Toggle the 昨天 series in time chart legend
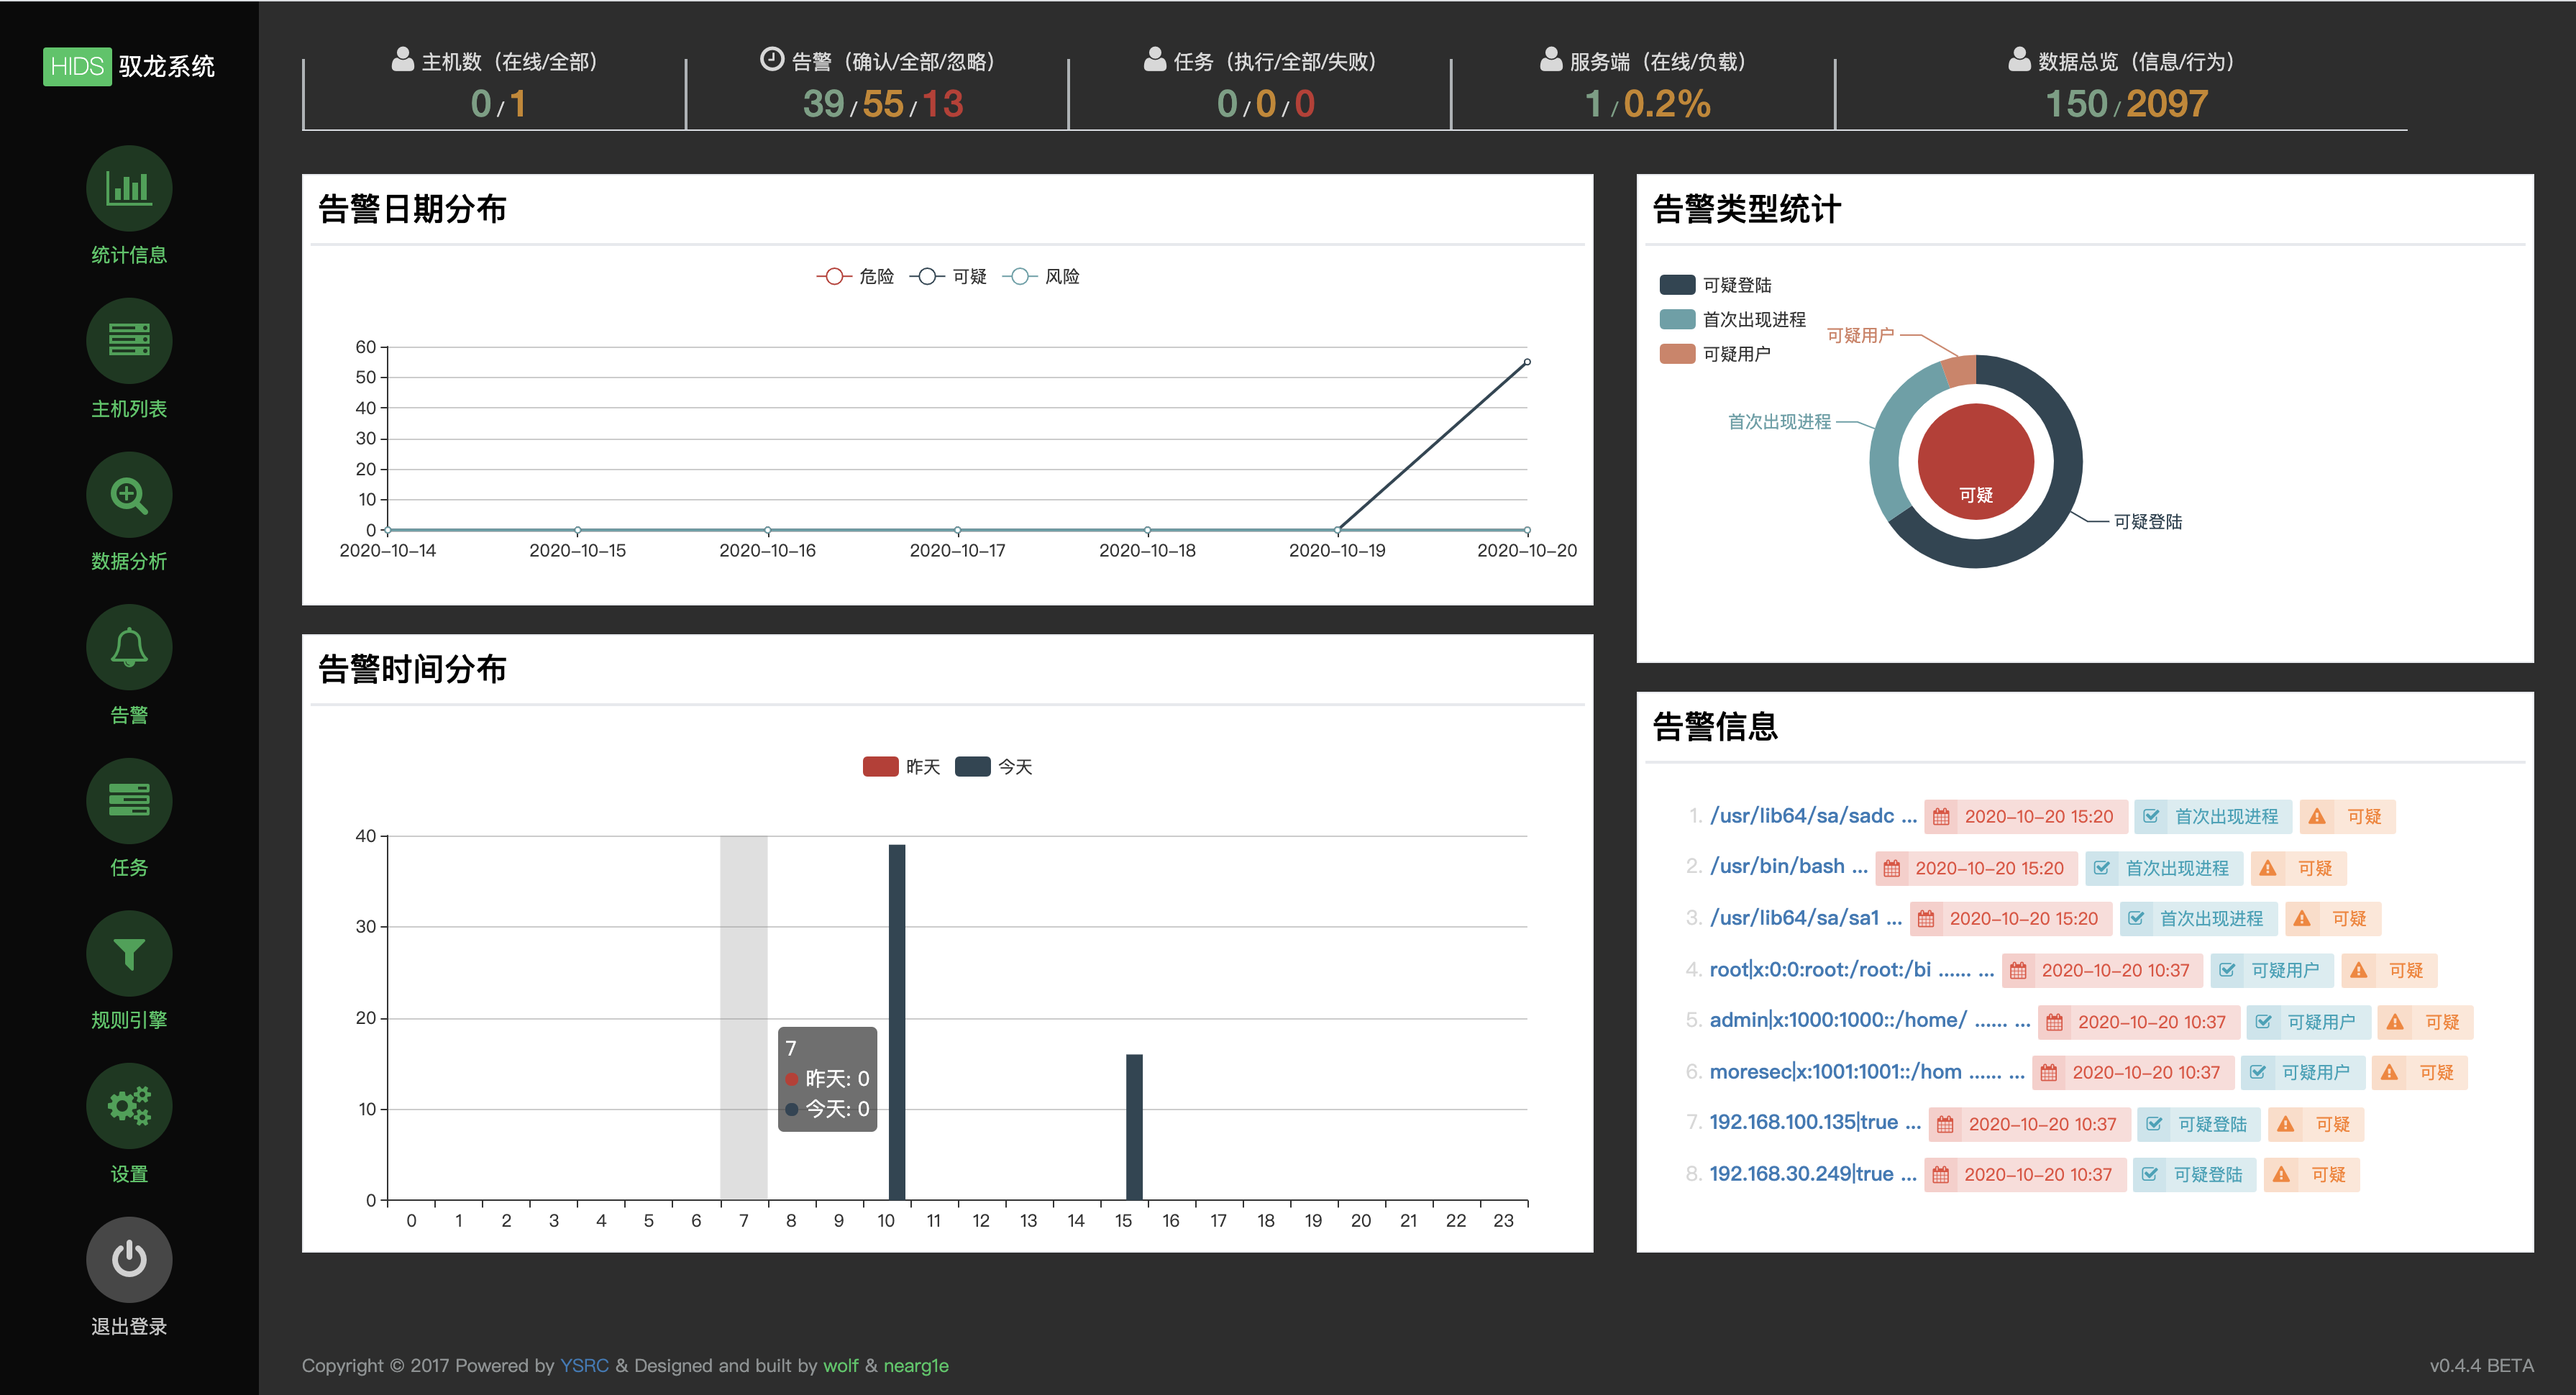2576x1395 pixels. coord(901,767)
